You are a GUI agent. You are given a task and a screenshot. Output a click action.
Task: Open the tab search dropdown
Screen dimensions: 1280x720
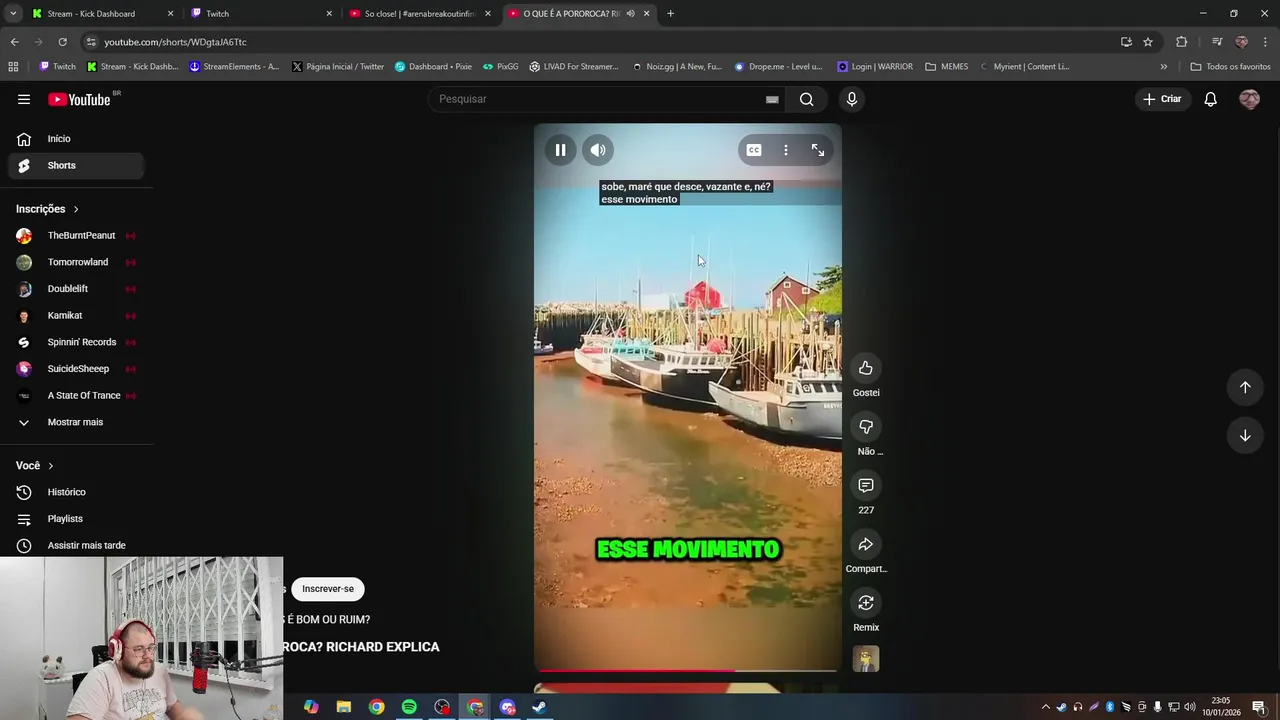point(13,14)
